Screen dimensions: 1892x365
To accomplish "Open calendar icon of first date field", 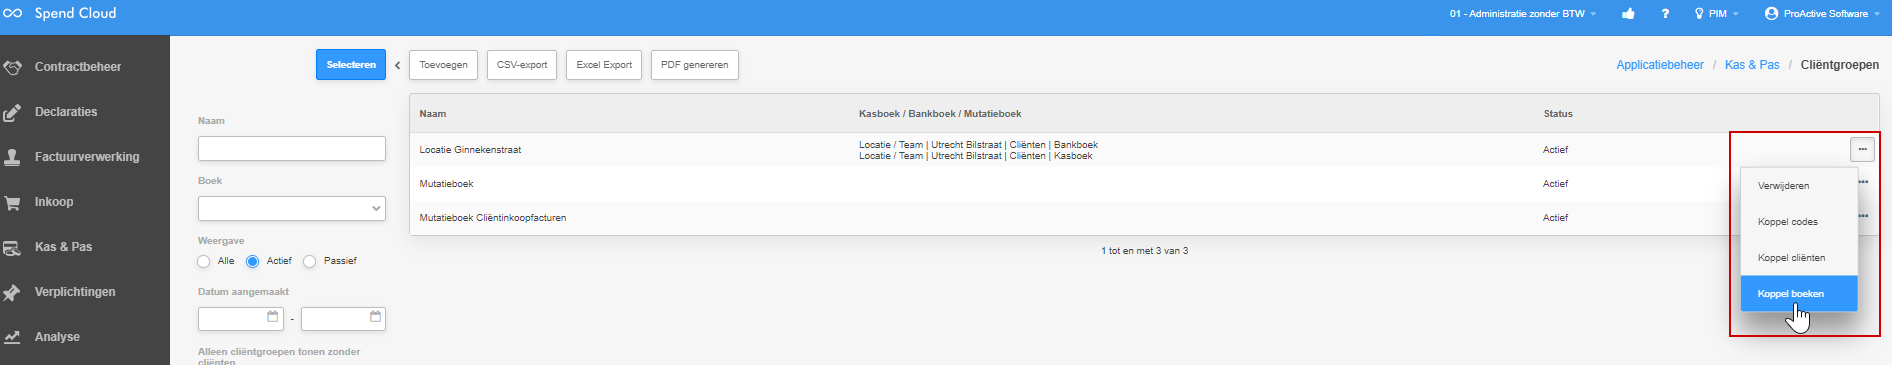I will [273, 317].
